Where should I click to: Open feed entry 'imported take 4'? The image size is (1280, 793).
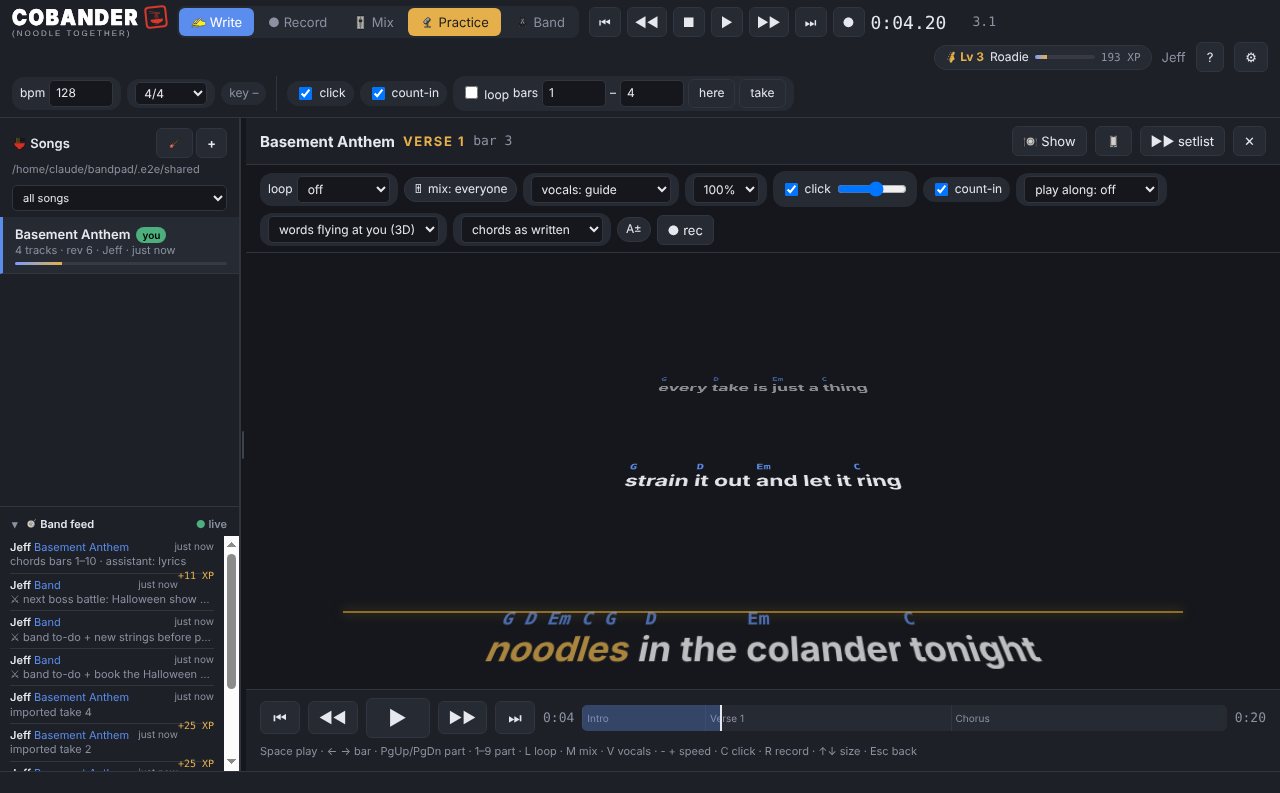point(112,705)
